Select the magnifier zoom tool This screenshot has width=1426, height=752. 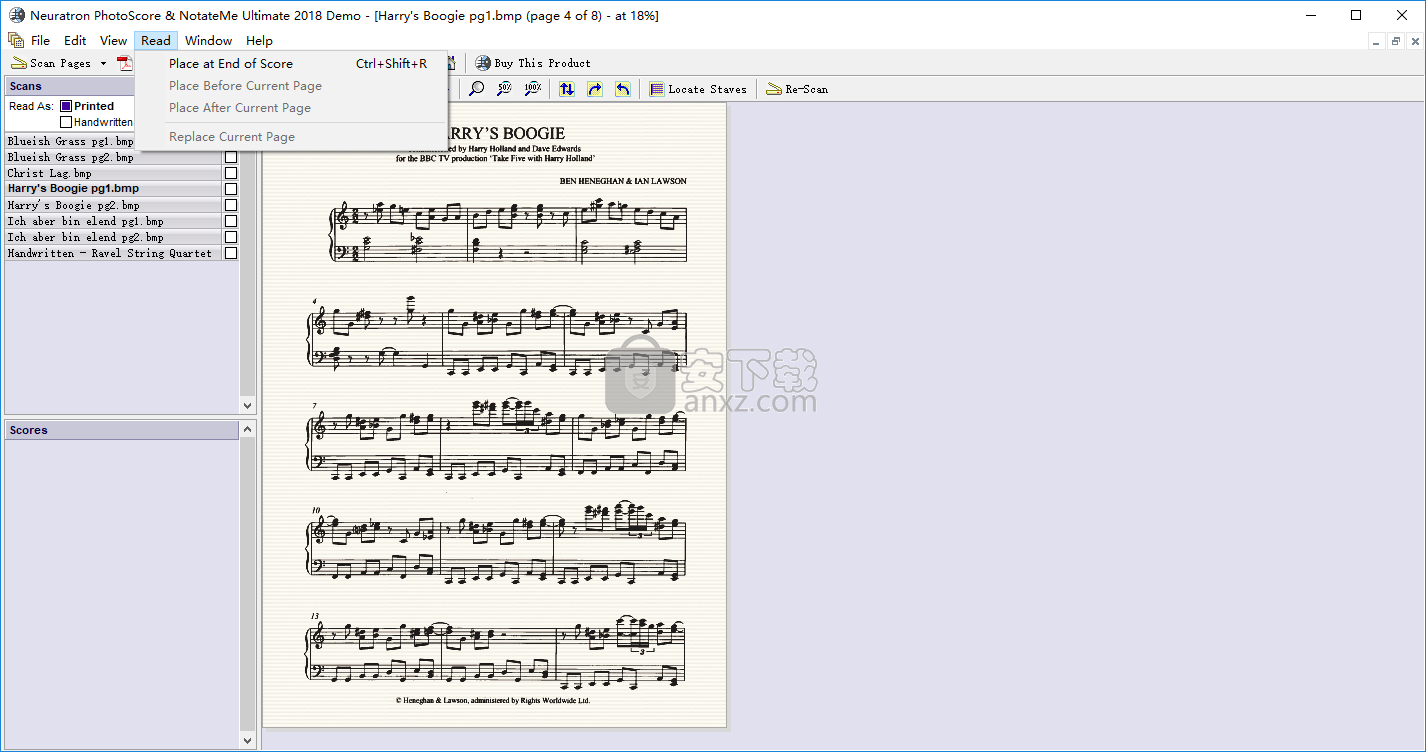pyautogui.click(x=477, y=89)
